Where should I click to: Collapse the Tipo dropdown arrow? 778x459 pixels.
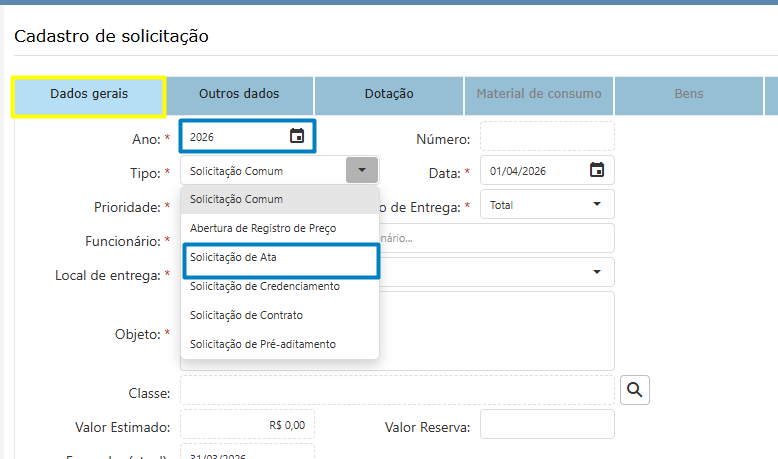click(361, 170)
